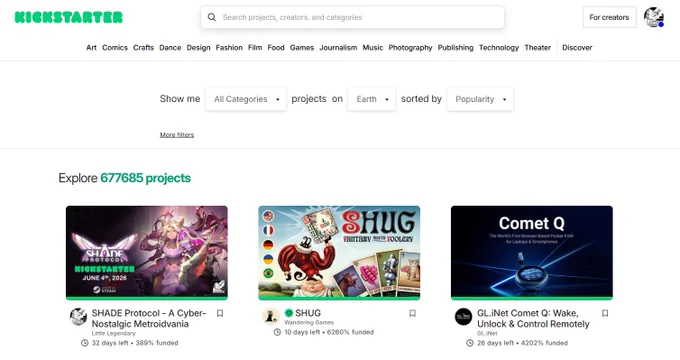Open the Art category
The image size is (680, 360).
pos(91,48)
